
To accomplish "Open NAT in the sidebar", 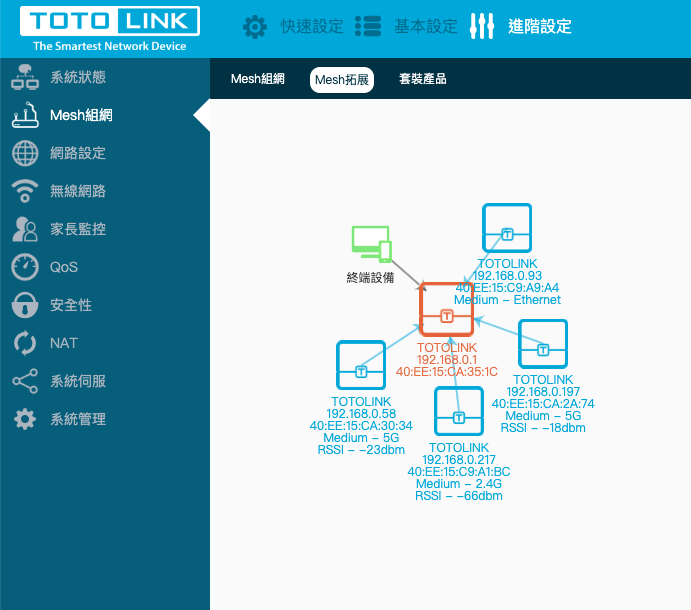I will coord(64,343).
